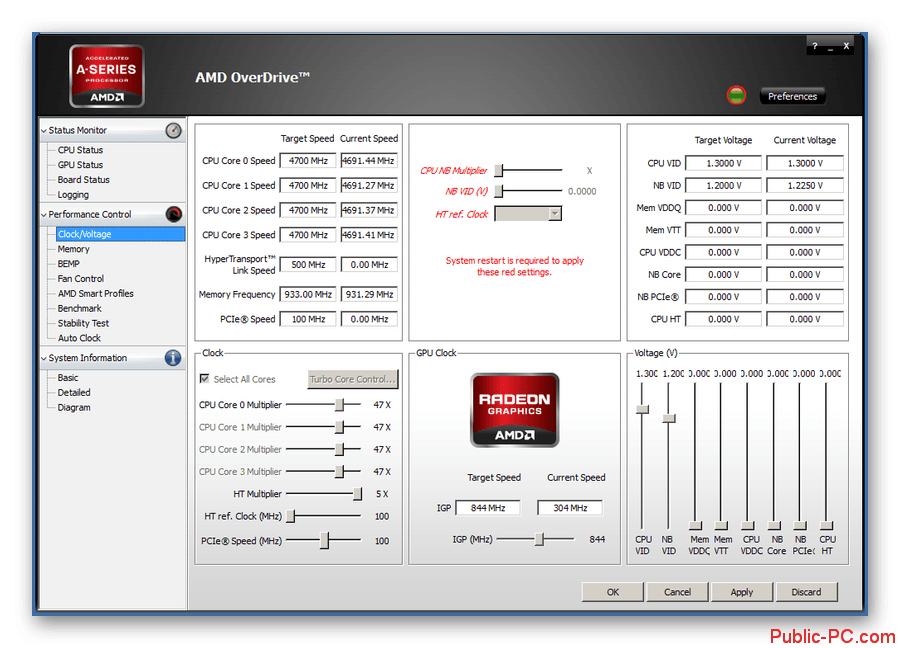
Task: Click the Performance Control speedometer icon
Action: (173, 214)
